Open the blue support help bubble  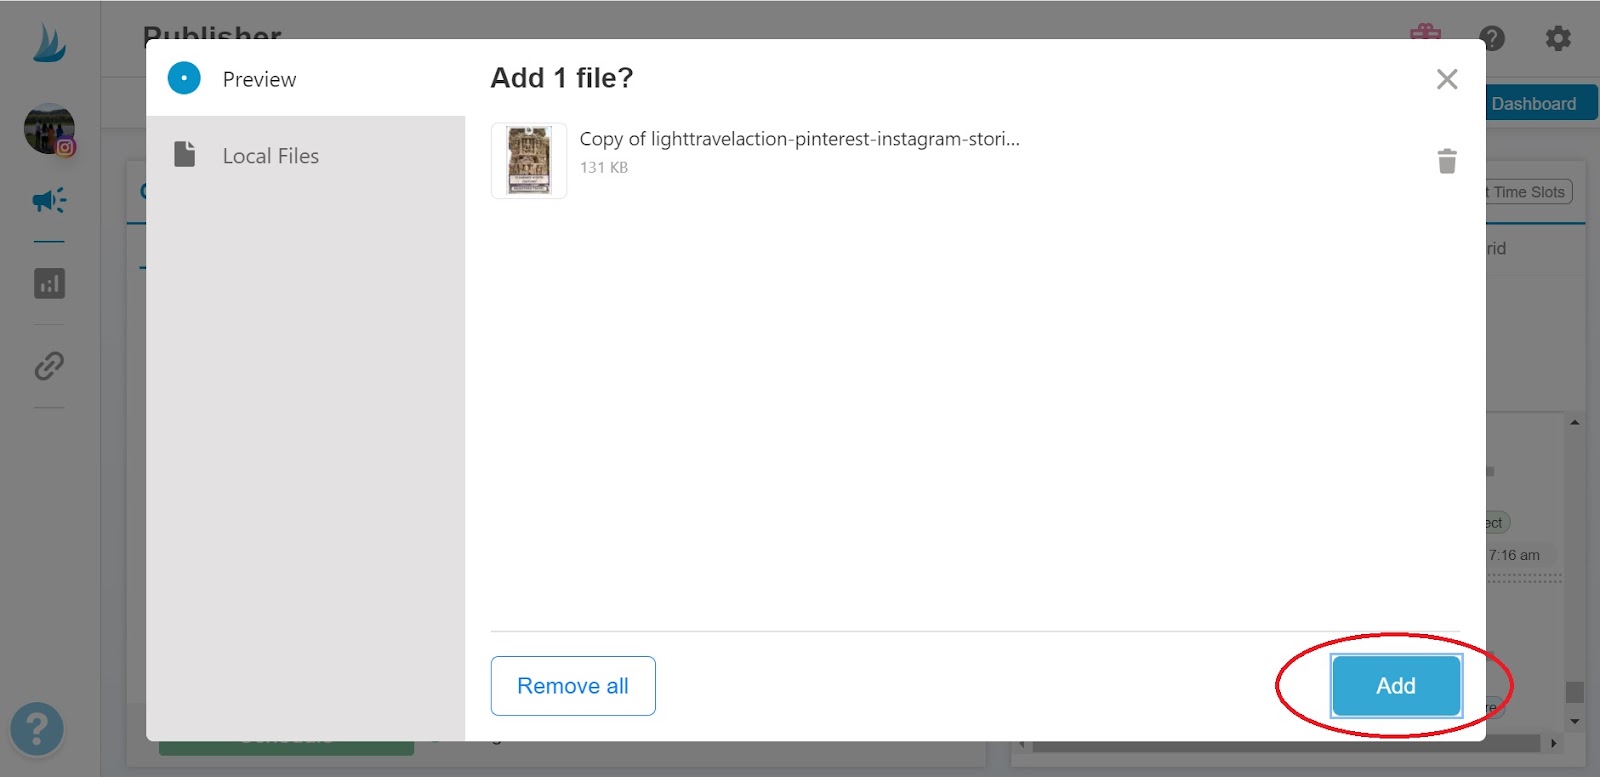(37, 729)
